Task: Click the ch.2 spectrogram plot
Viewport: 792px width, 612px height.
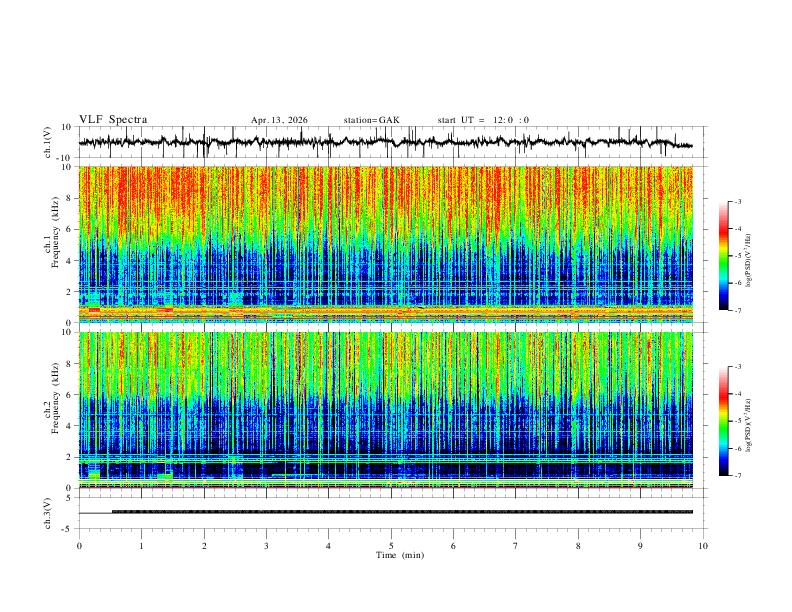Action: [385, 410]
